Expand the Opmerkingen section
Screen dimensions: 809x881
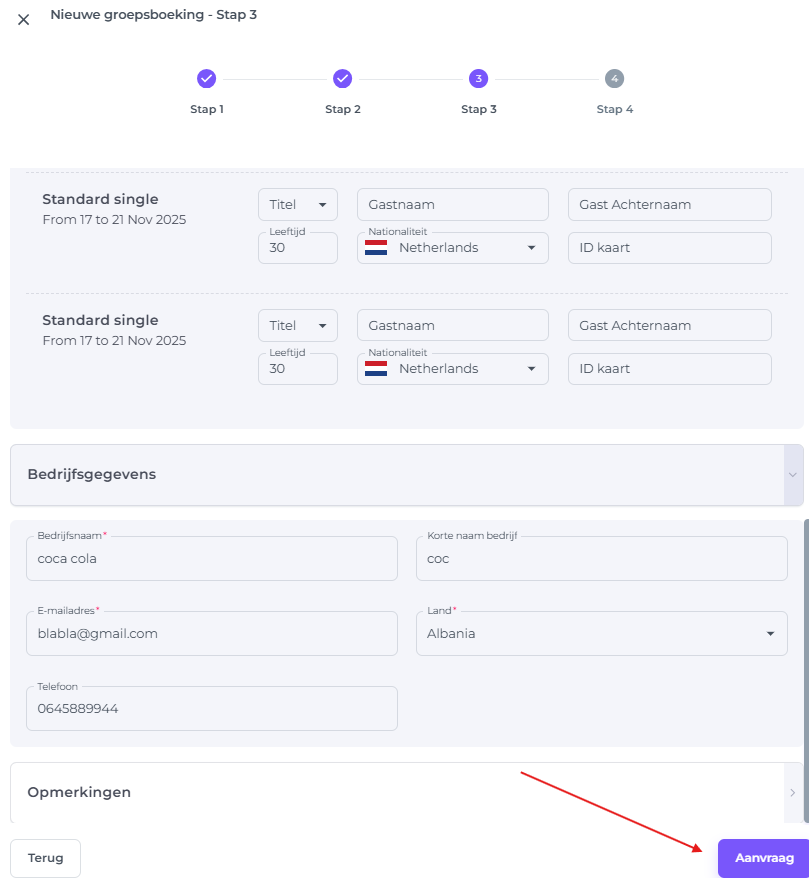point(406,793)
